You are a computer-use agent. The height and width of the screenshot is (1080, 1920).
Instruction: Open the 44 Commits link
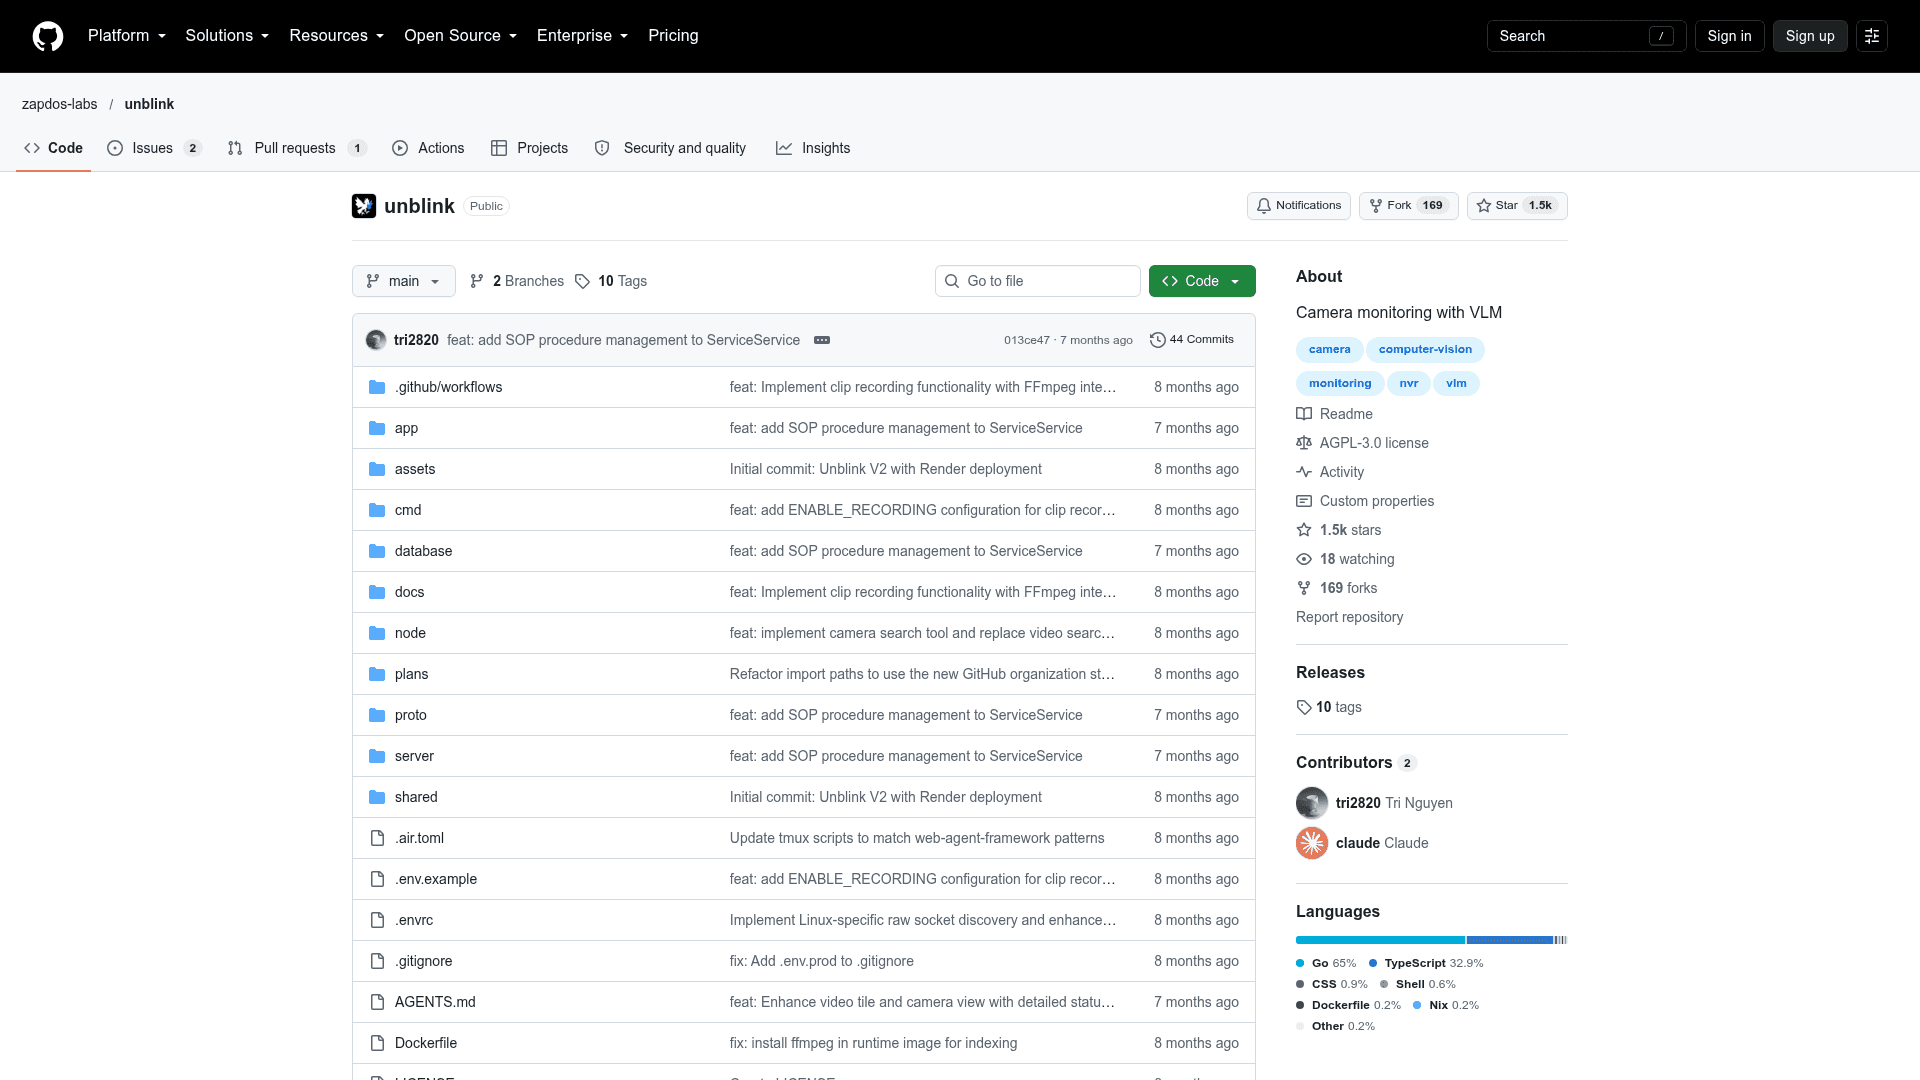(x=1192, y=340)
